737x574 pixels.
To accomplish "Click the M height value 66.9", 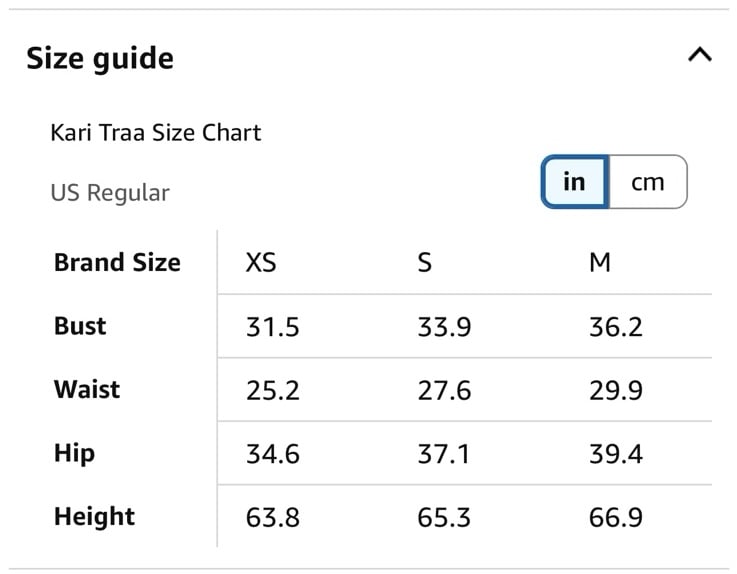I will pyautogui.click(x=616, y=518).
